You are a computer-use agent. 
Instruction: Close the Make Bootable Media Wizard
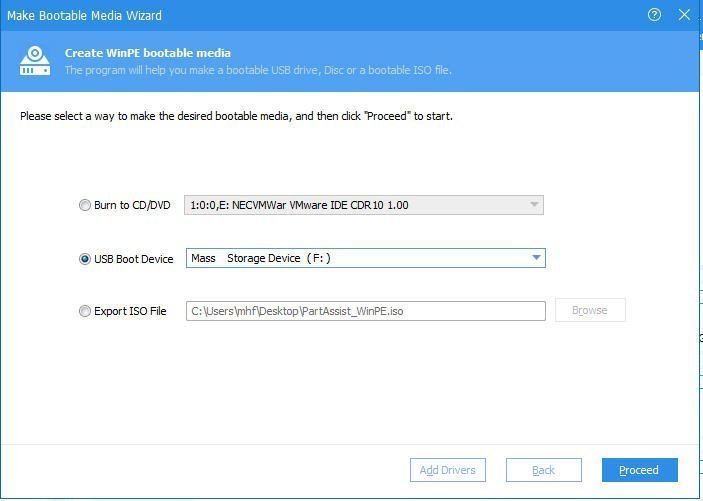684,15
